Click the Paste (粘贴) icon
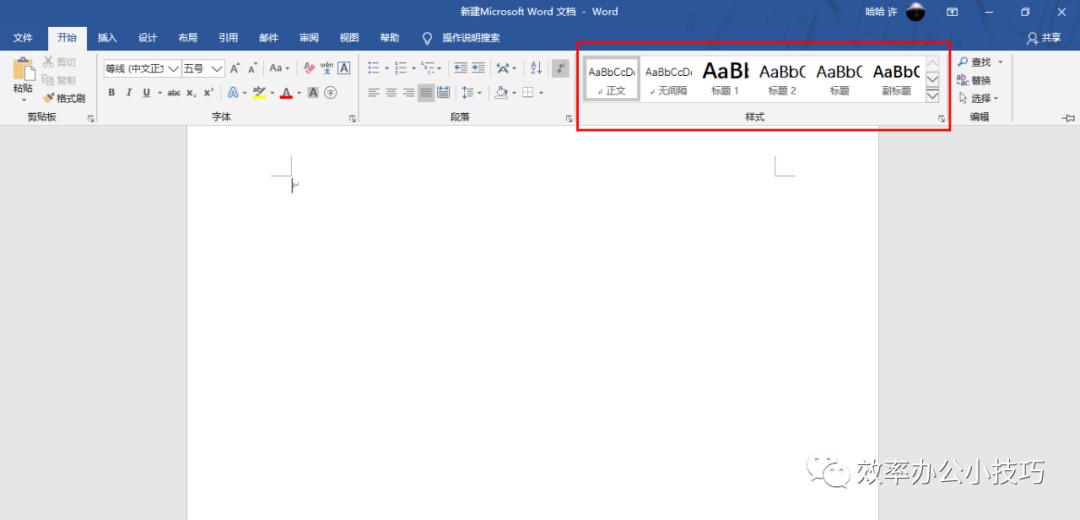 pos(22,75)
